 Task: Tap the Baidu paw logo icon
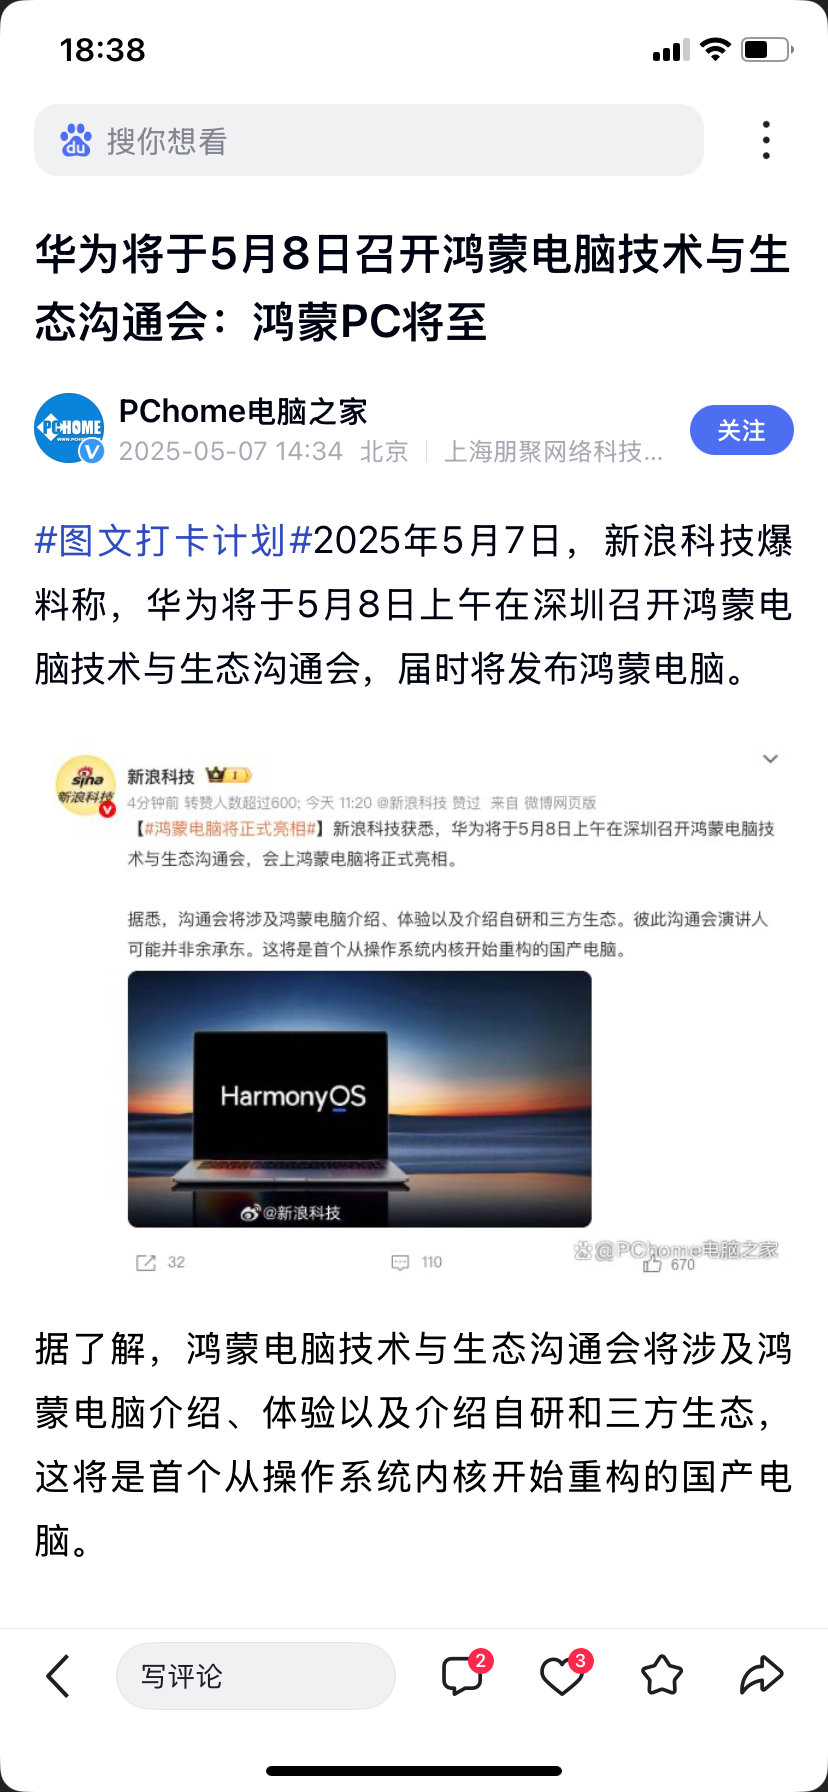[76, 141]
